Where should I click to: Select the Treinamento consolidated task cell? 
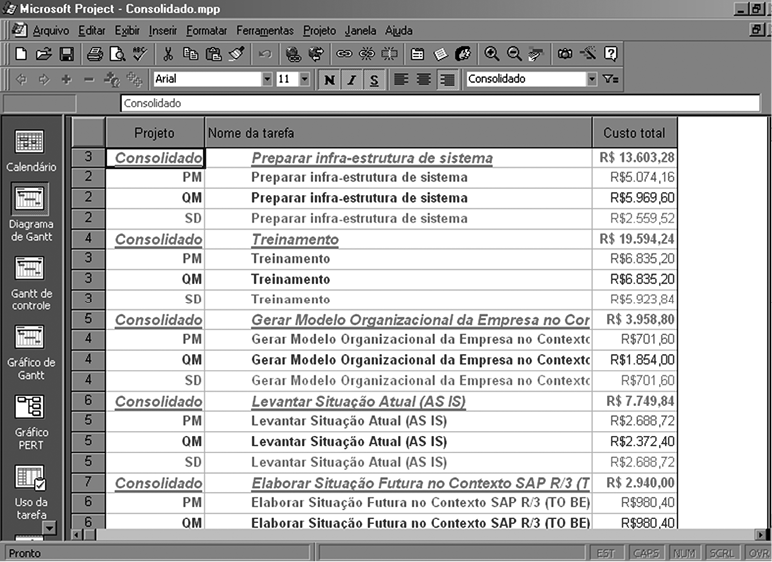click(x=398, y=239)
